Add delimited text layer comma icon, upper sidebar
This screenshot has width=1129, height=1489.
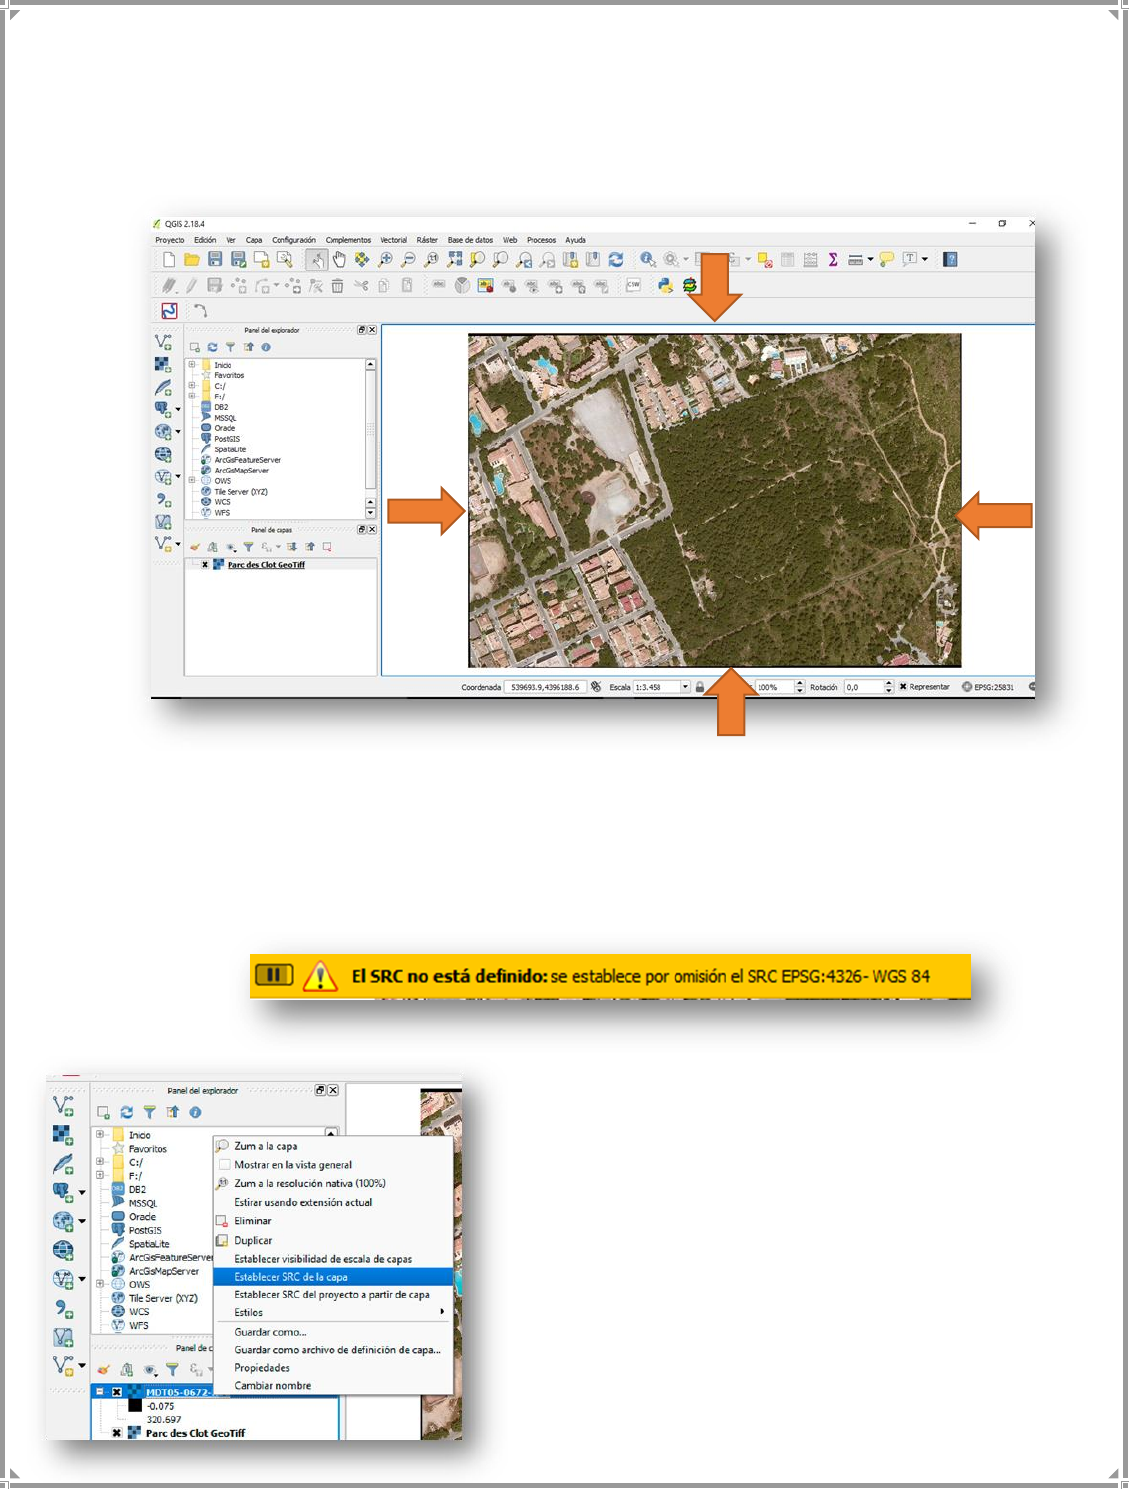coord(164,499)
